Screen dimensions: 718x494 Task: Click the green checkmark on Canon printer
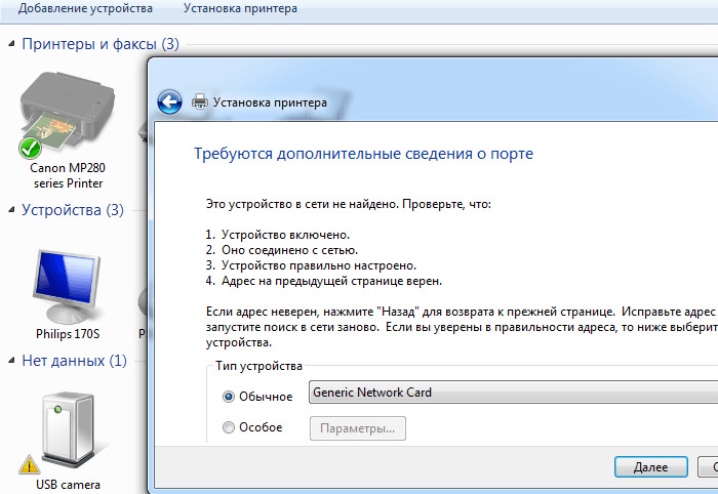point(30,148)
